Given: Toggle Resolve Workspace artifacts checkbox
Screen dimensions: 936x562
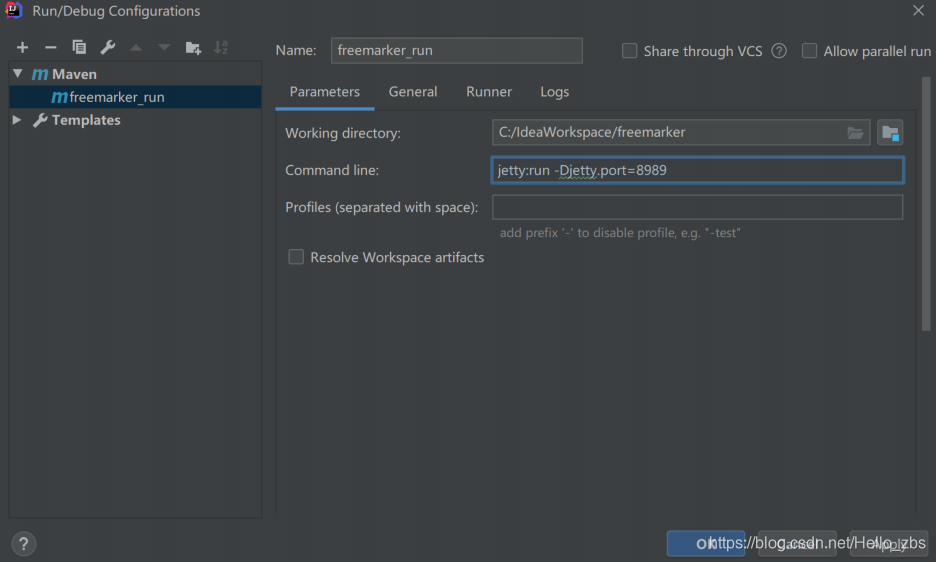Looking at the screenshot, I should (x=296, y=257).
